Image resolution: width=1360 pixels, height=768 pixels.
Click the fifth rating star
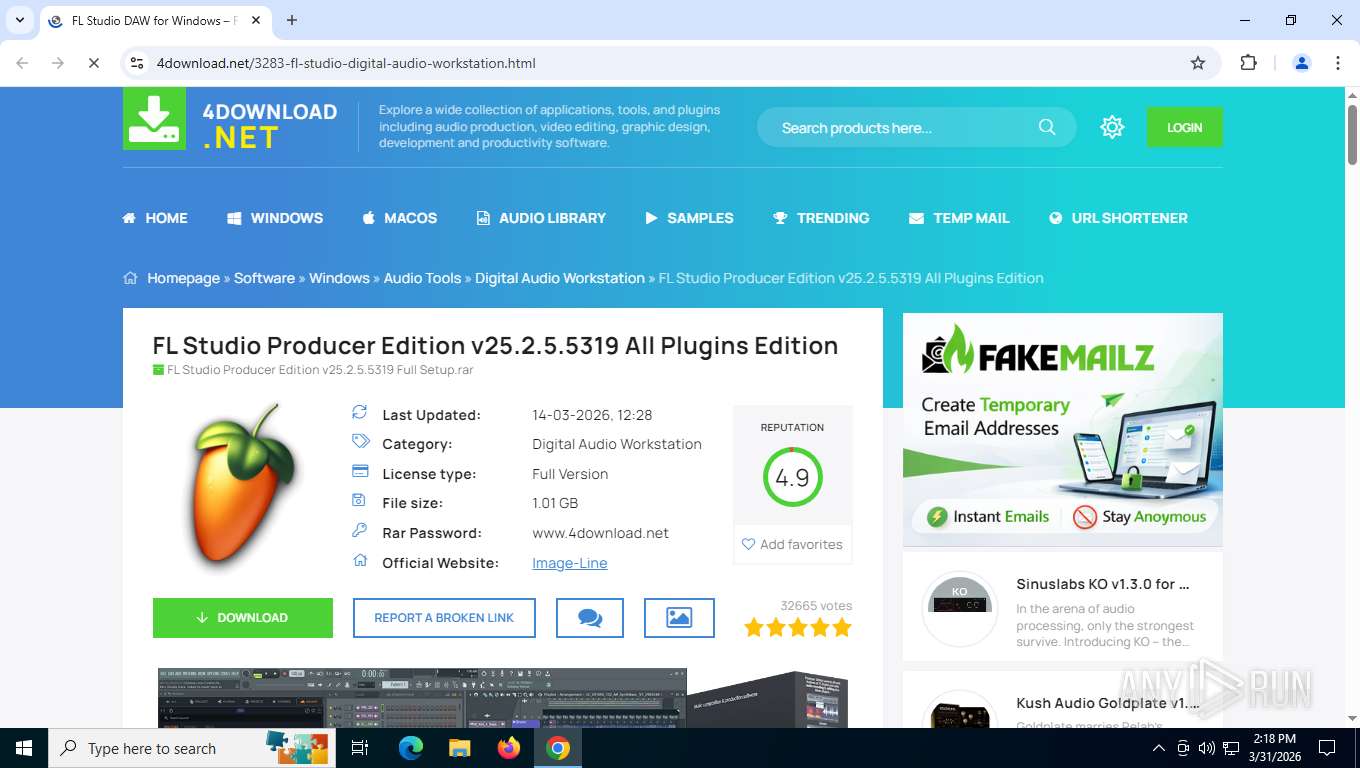[x=842, y=628]
